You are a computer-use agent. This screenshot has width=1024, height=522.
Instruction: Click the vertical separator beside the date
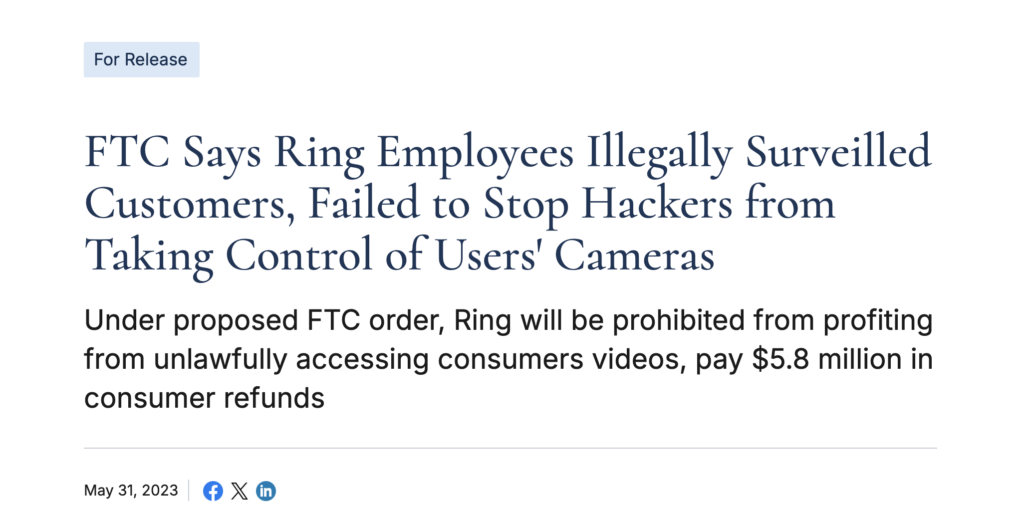coord(189,490)
